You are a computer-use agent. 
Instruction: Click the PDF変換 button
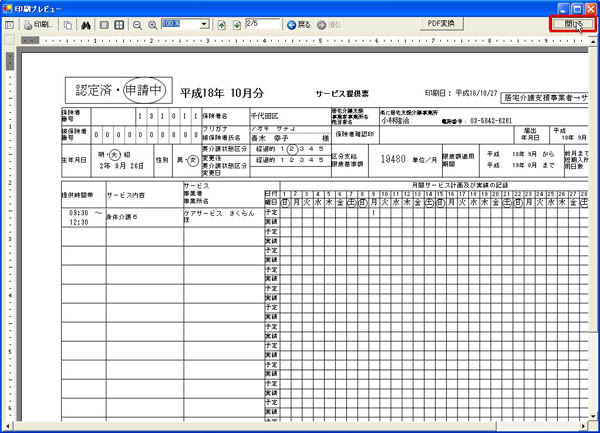coord(441,24)
